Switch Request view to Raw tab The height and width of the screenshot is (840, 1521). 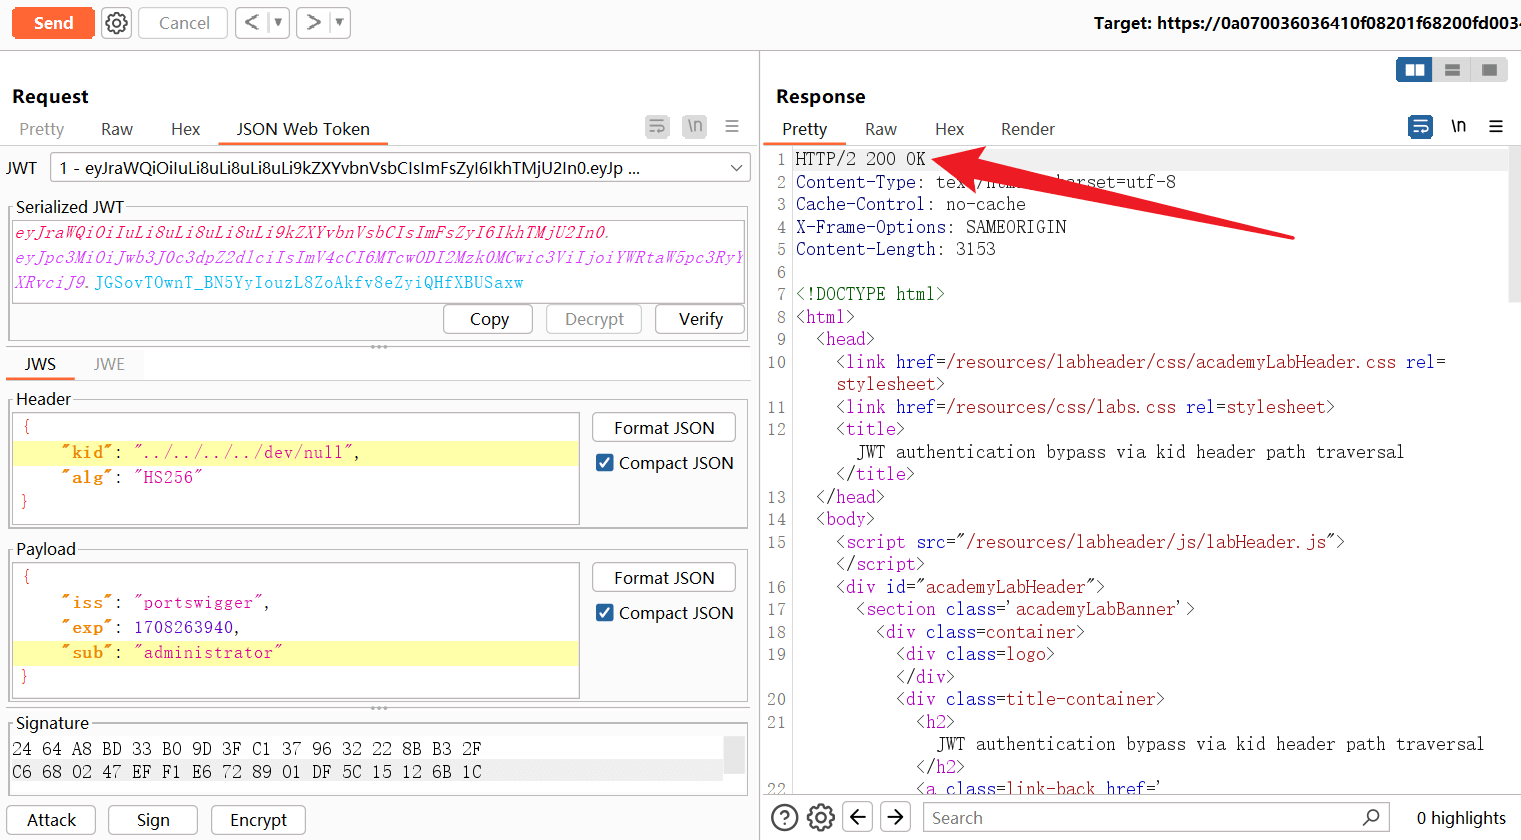click(x=117, y=129)
